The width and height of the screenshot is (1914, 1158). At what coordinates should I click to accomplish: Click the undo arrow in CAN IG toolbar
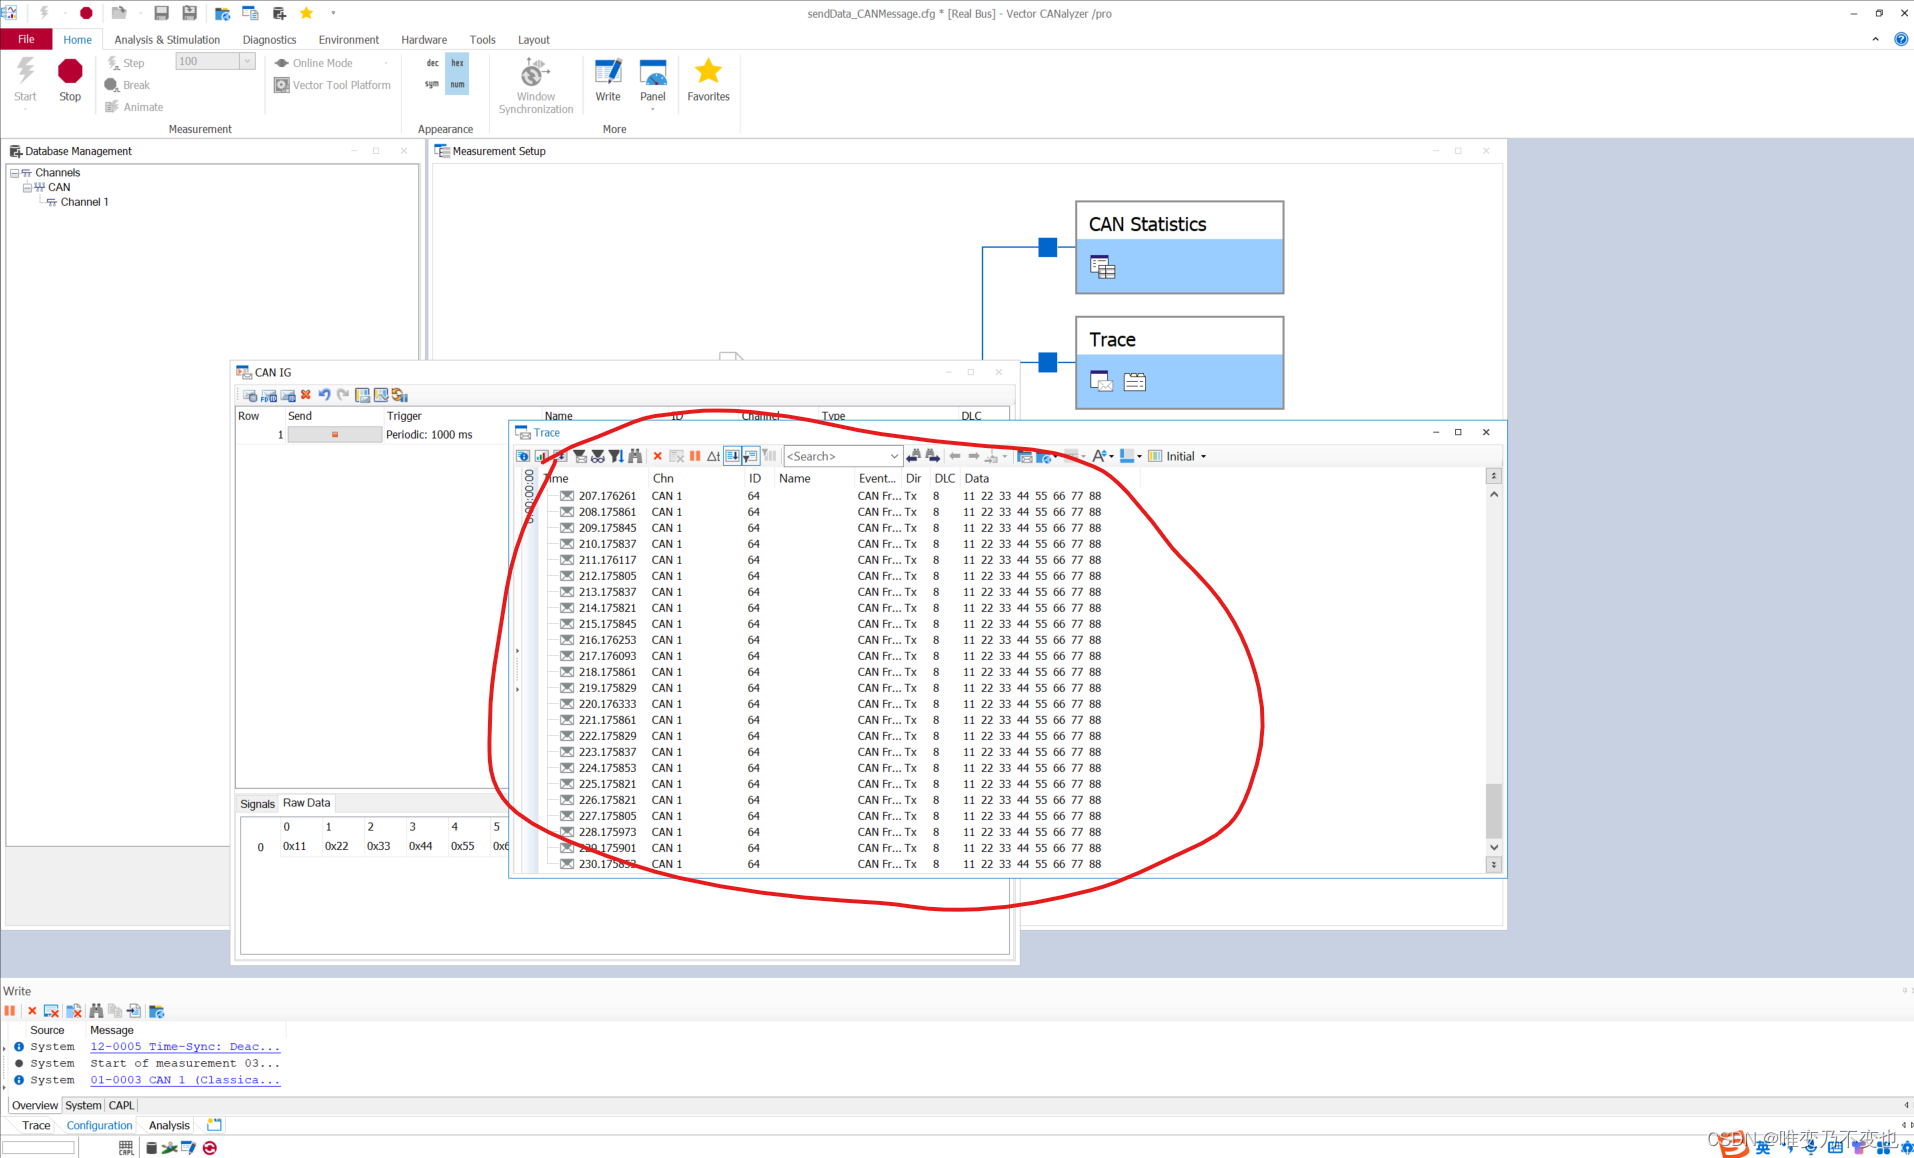(324, 395)
